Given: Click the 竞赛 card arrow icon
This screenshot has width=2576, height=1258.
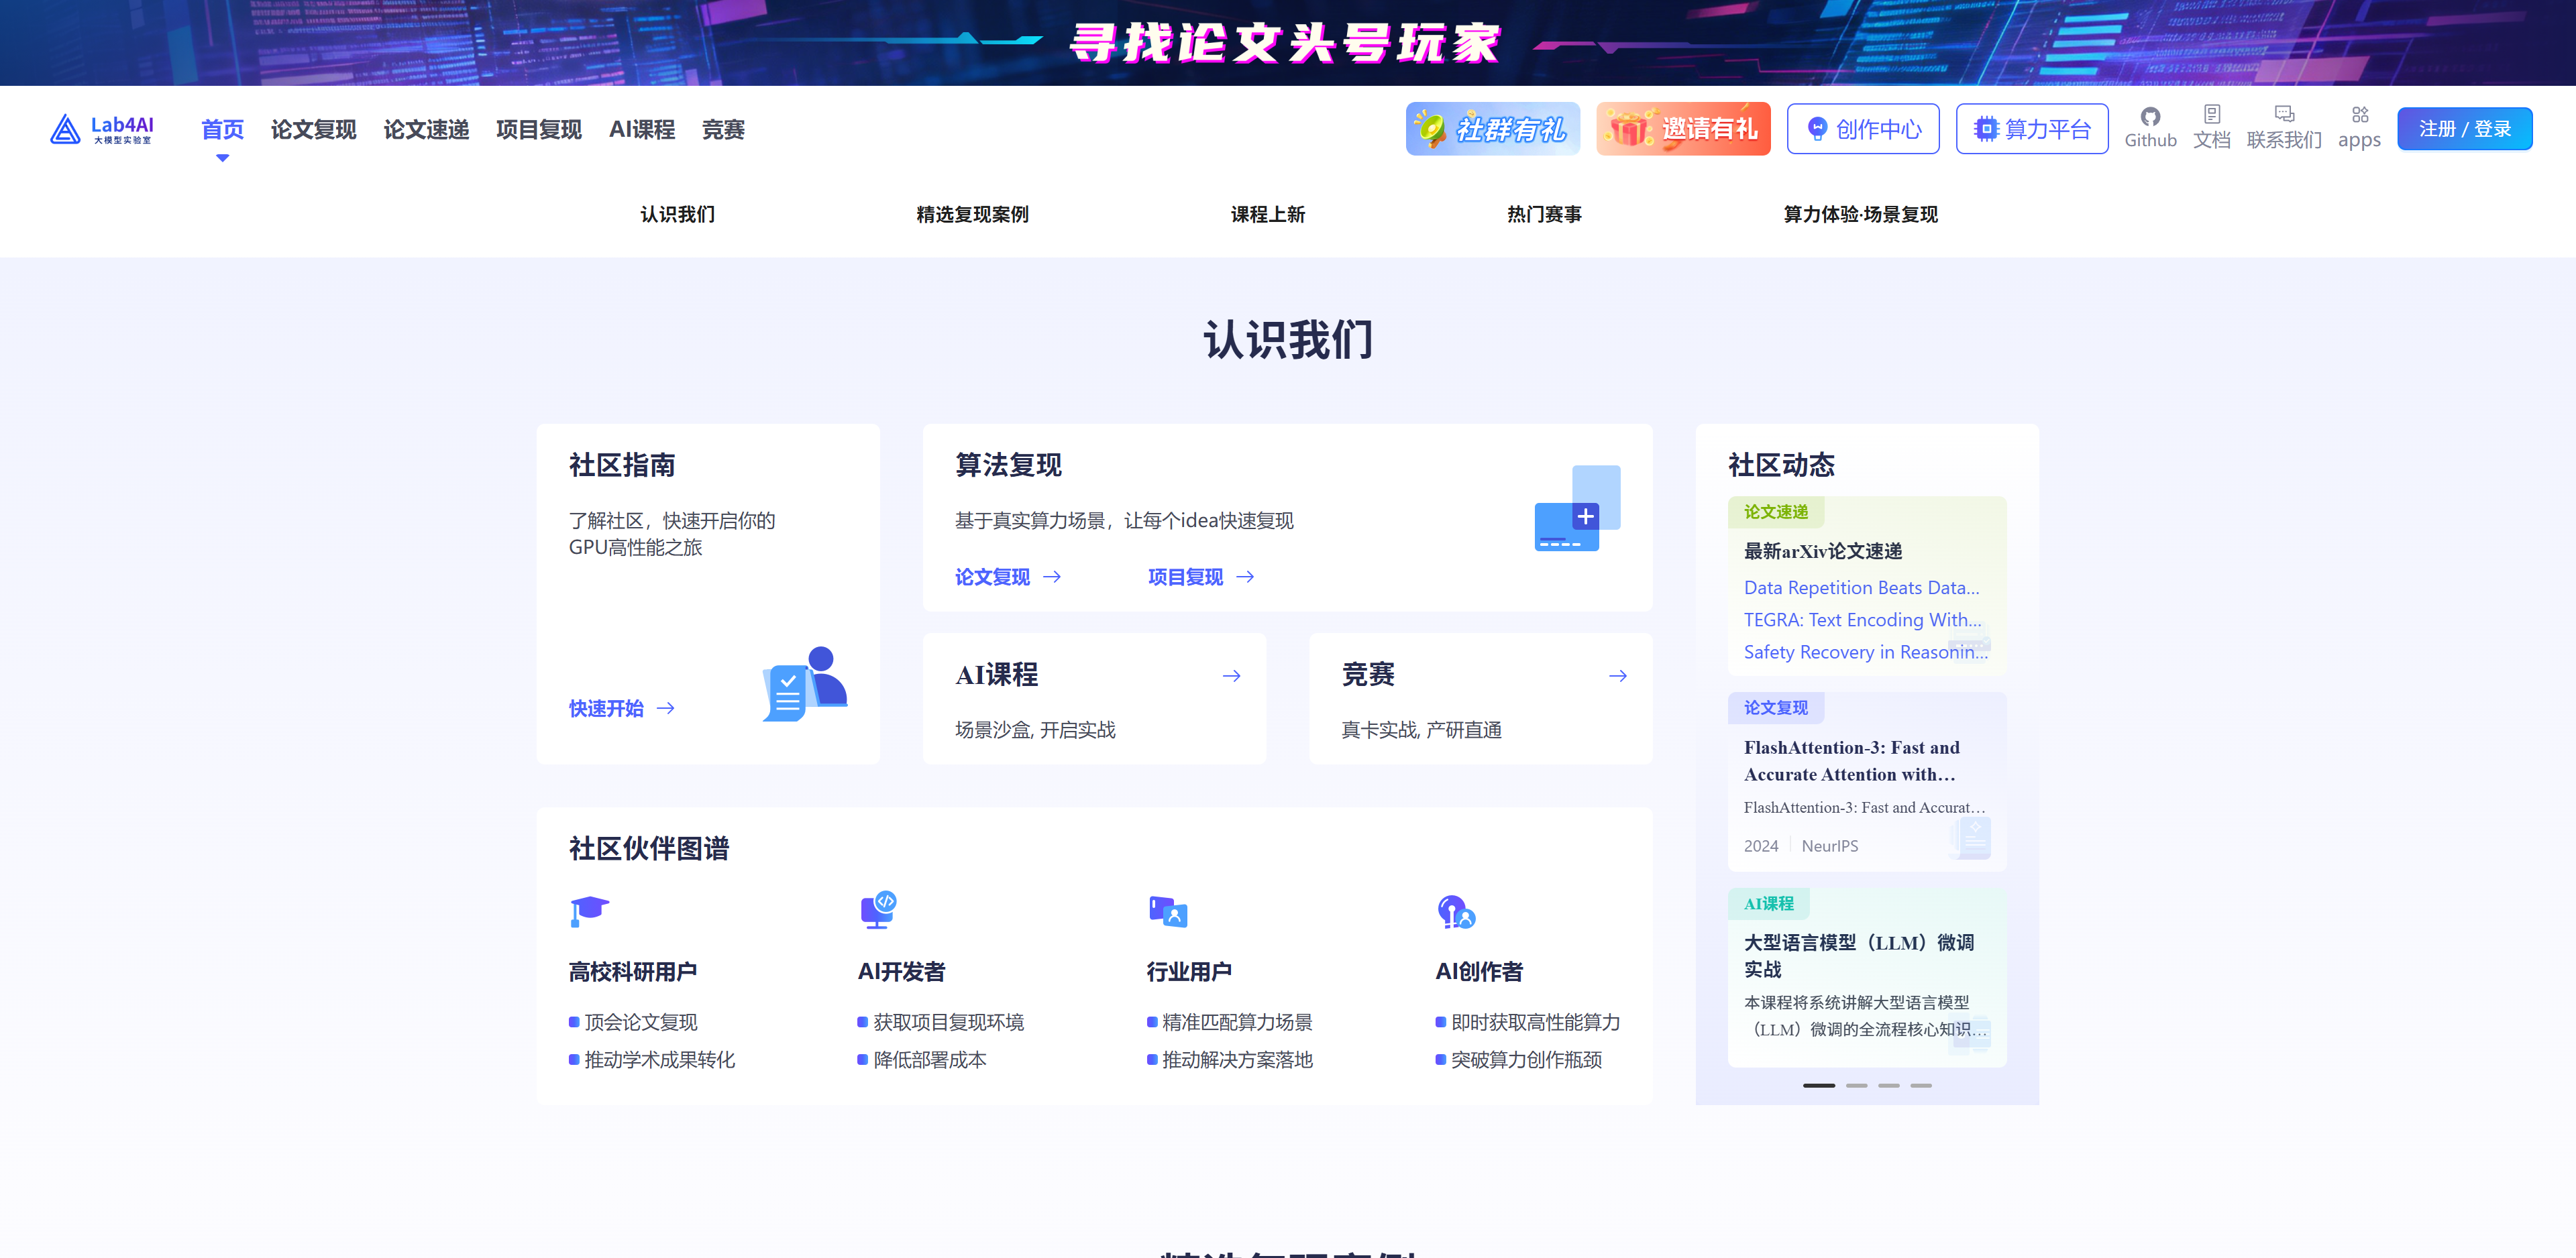Looking at the screenshot, I should (x=1617, y=676).
